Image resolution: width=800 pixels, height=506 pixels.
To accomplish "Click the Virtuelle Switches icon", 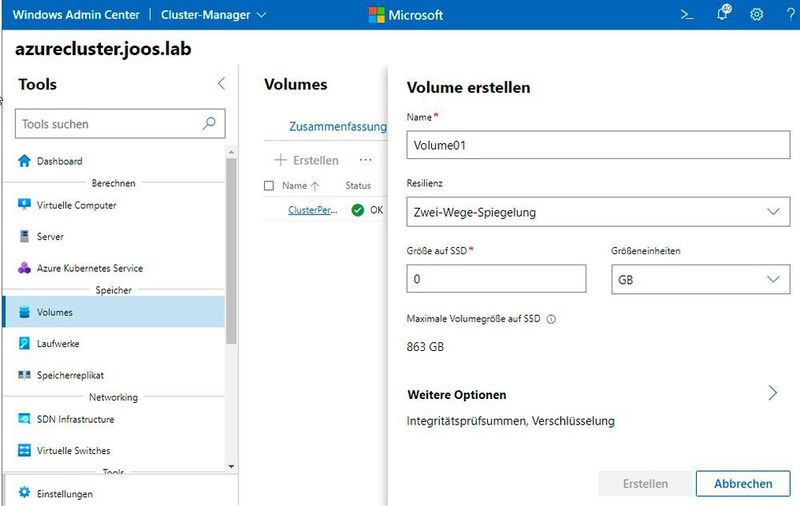I will 24,450.
